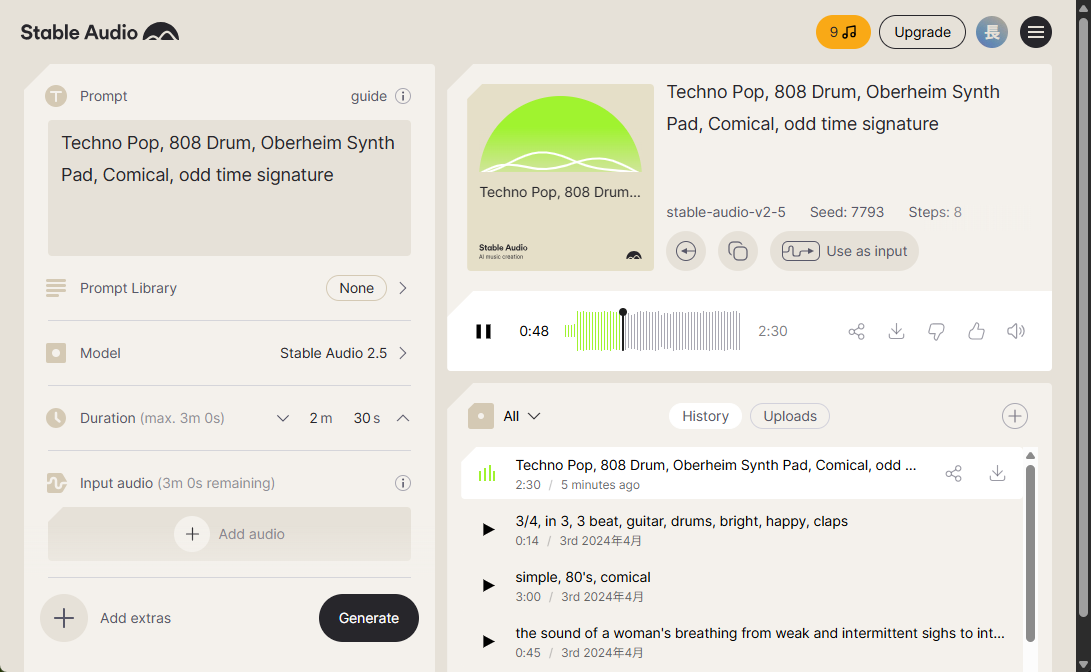Thumbs down the current track

pyautogui.click(x=936, y=331)
